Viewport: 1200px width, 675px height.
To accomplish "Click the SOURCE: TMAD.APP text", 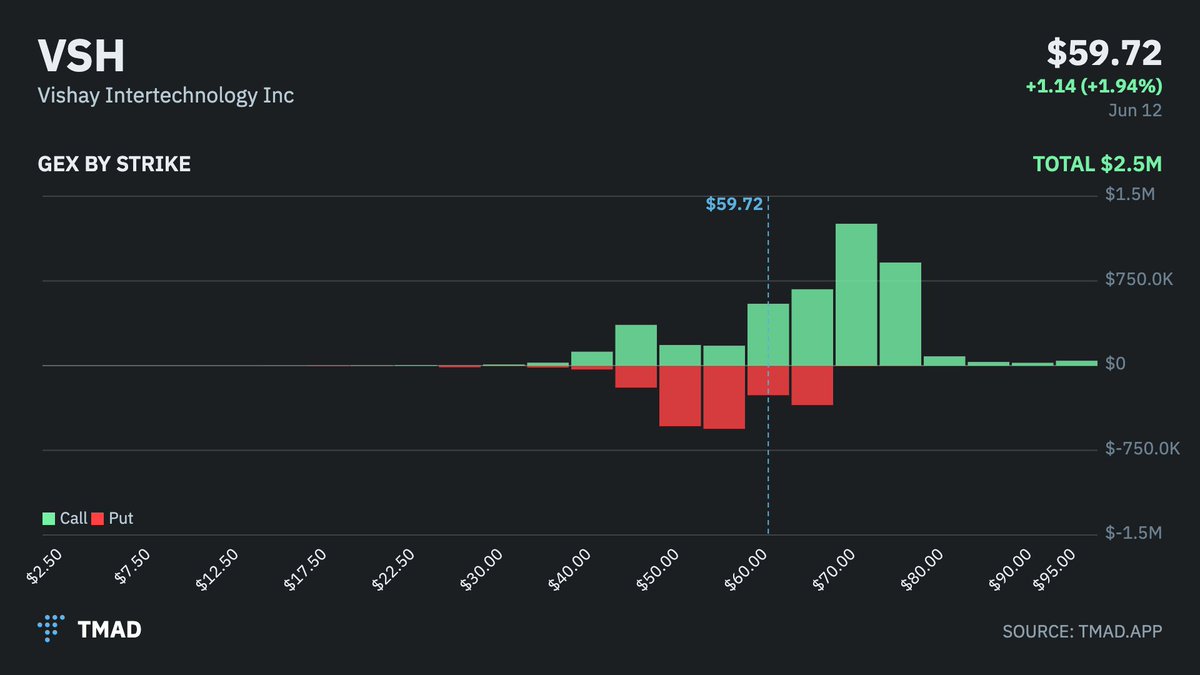I will coord(1082,631).
